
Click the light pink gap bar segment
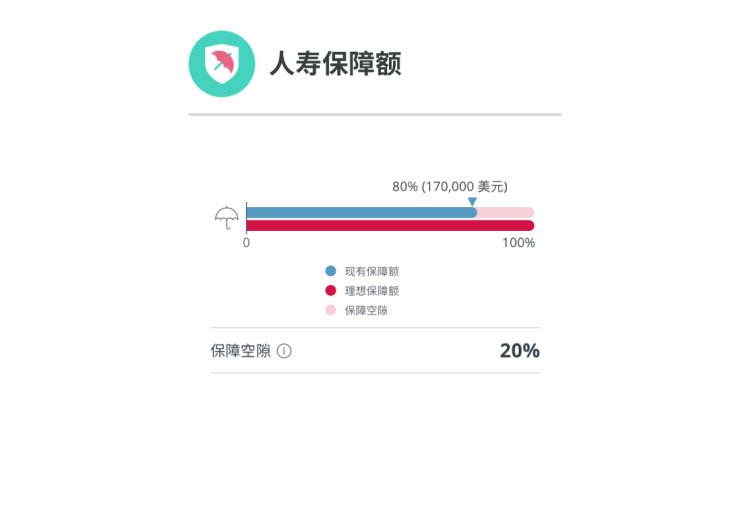(x=506, y=213)
